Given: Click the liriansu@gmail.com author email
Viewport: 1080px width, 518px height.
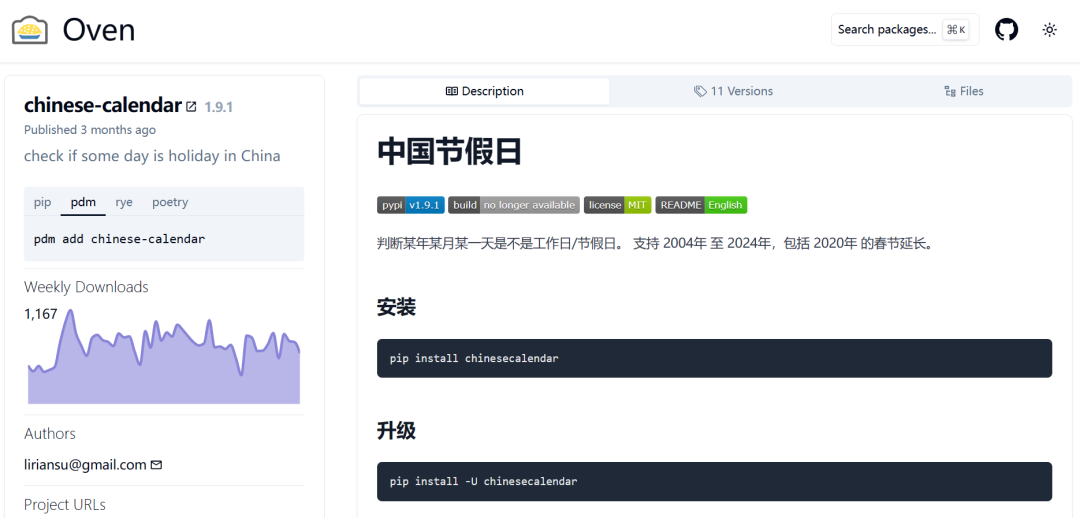Looking at the screenshot, I should [x=85, y=465].
